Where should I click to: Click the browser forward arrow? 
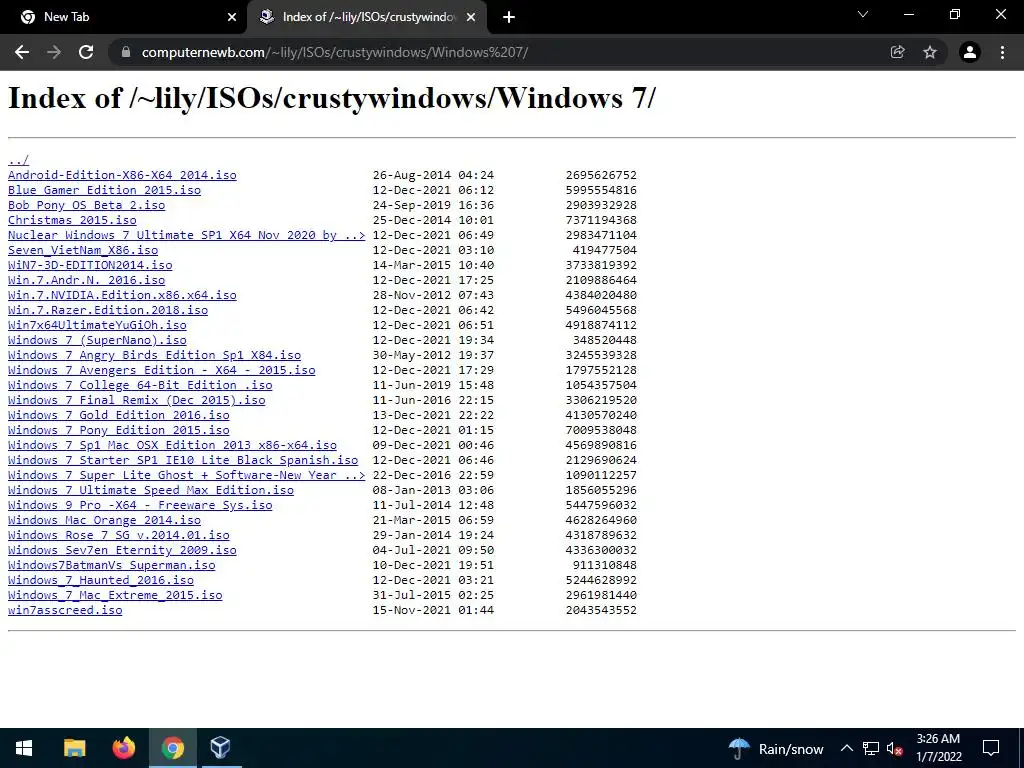54,52
